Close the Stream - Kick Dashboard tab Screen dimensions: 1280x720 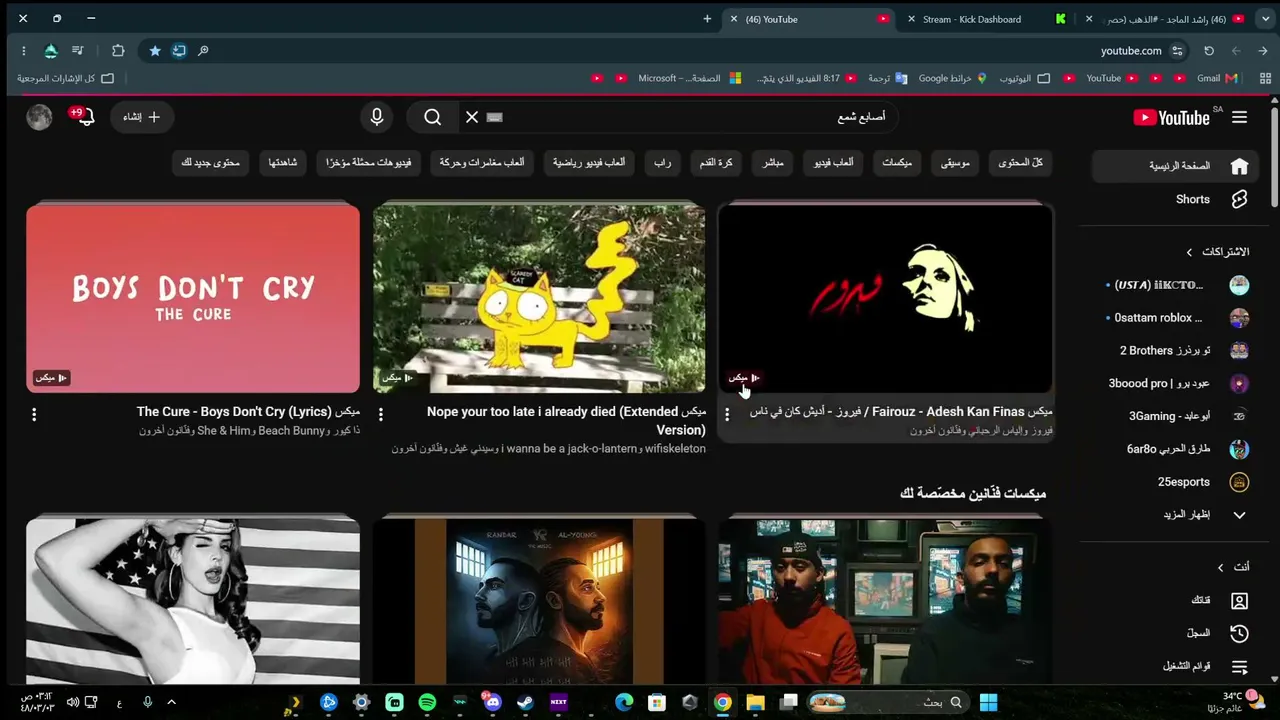click(x=911, y=19)
